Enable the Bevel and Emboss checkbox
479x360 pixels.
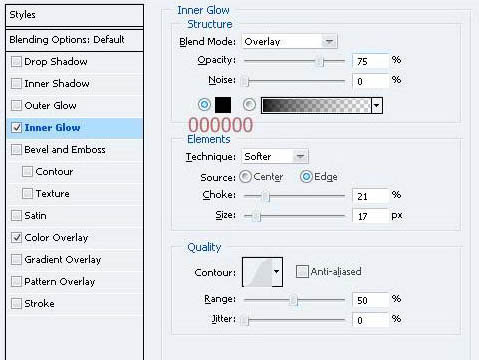pyautogui.click(x=16, y=149)
